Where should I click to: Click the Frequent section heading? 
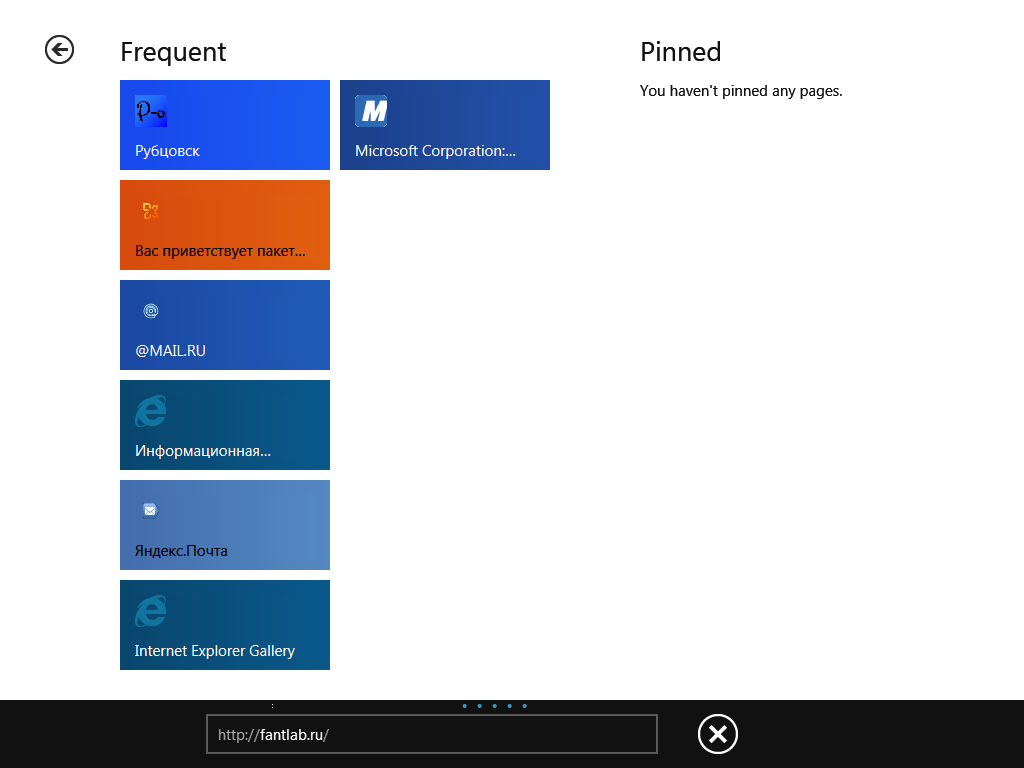coord(173,52)
